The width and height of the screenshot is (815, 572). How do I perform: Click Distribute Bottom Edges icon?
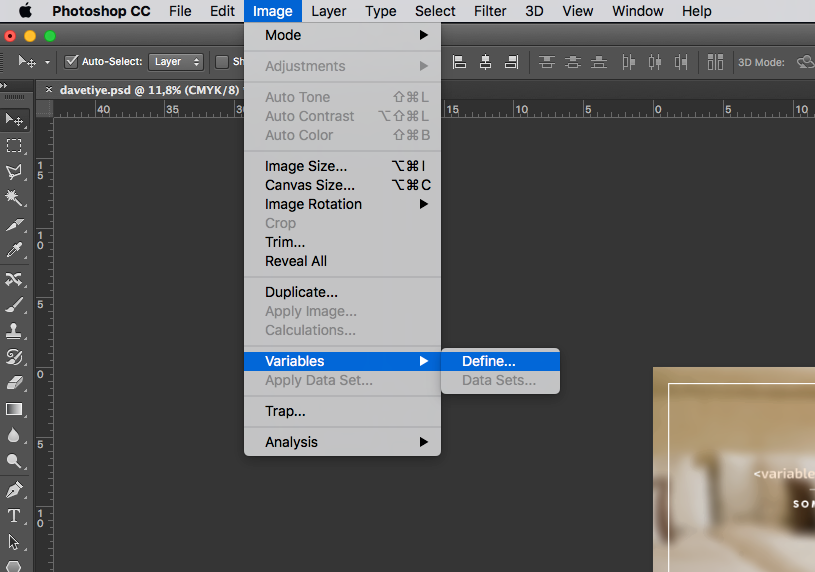[599, 62]
